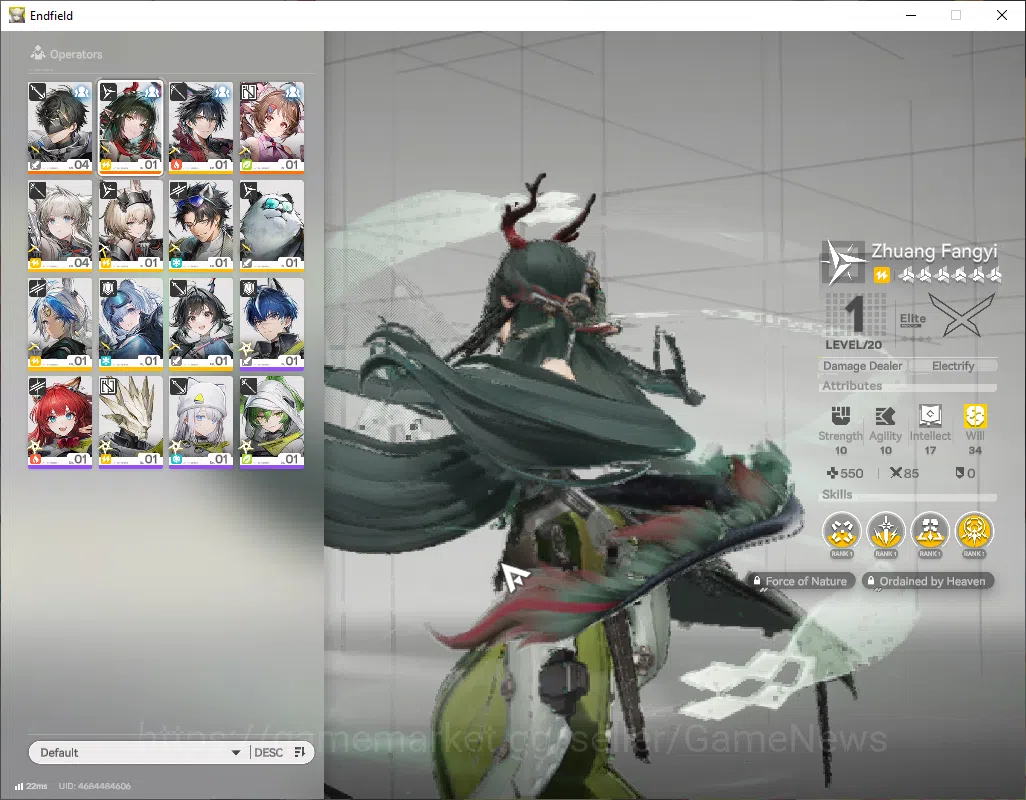Select the man with blue sunglasses on head
The height and width of the screenshot is (800, 1026).
tap(201, 225)
